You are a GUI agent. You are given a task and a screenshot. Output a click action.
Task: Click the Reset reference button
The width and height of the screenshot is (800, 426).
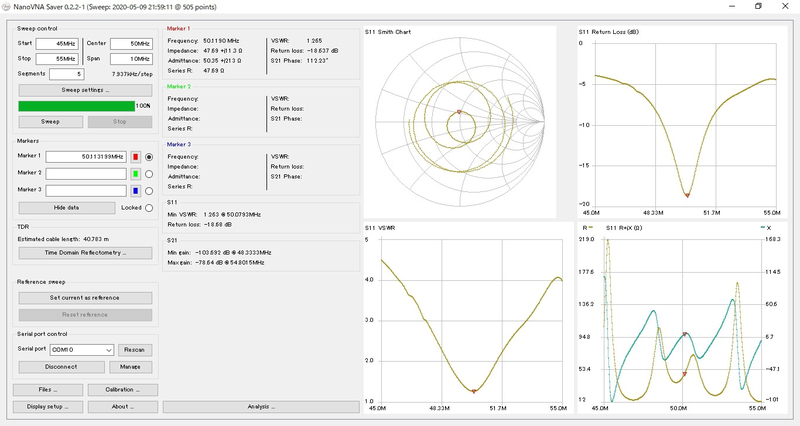coord(85,315)
